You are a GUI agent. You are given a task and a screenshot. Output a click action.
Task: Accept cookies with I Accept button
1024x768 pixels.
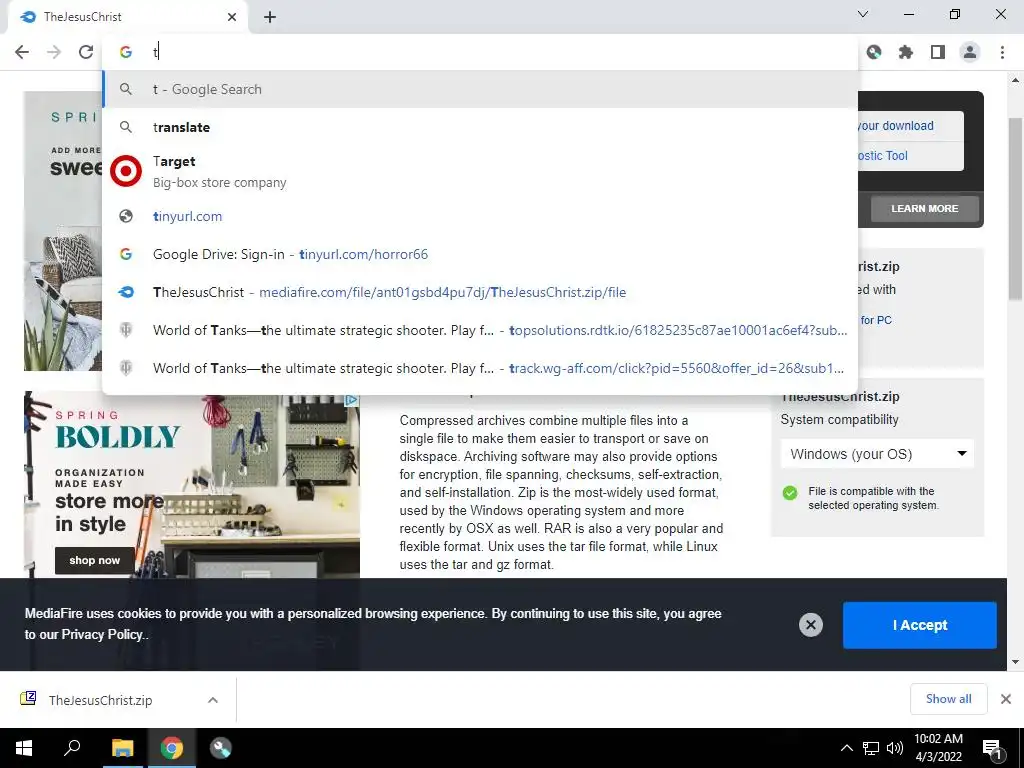pyautogui.click(x=920, y=625)
